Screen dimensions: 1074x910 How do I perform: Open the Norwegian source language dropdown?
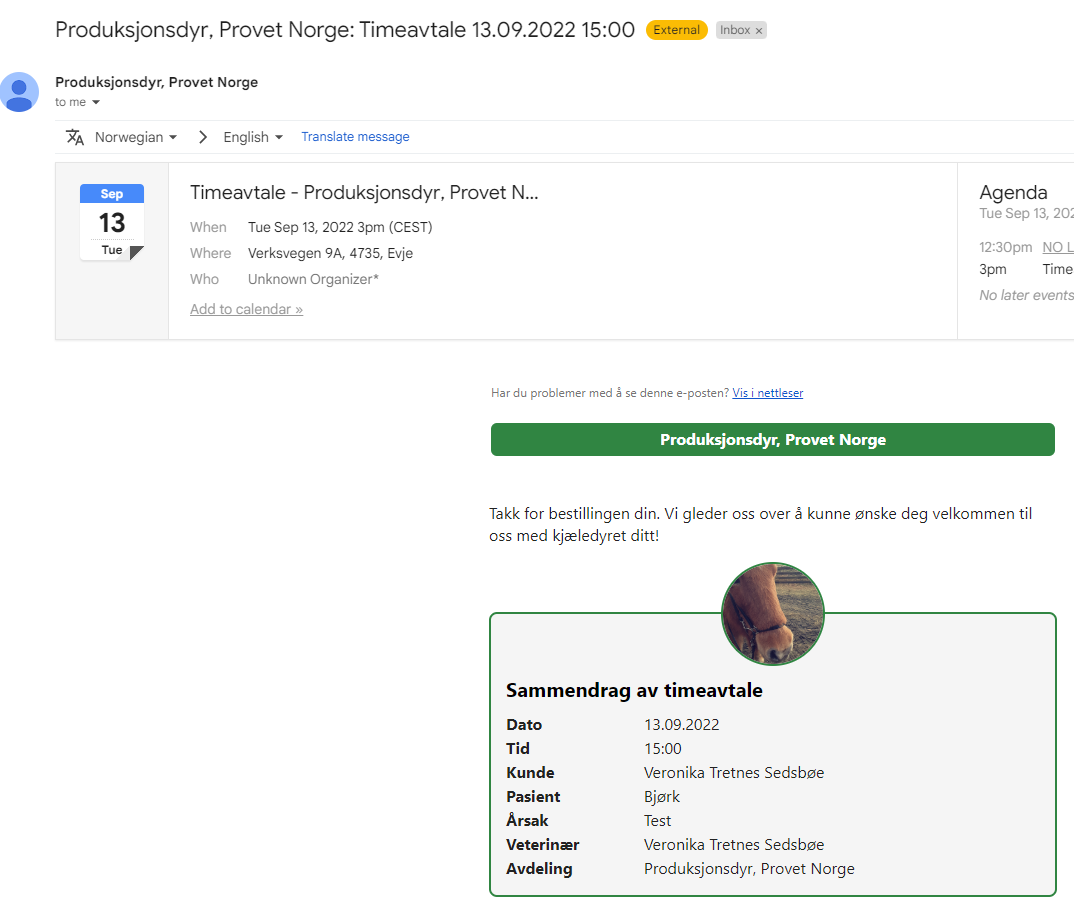[136, 137]
